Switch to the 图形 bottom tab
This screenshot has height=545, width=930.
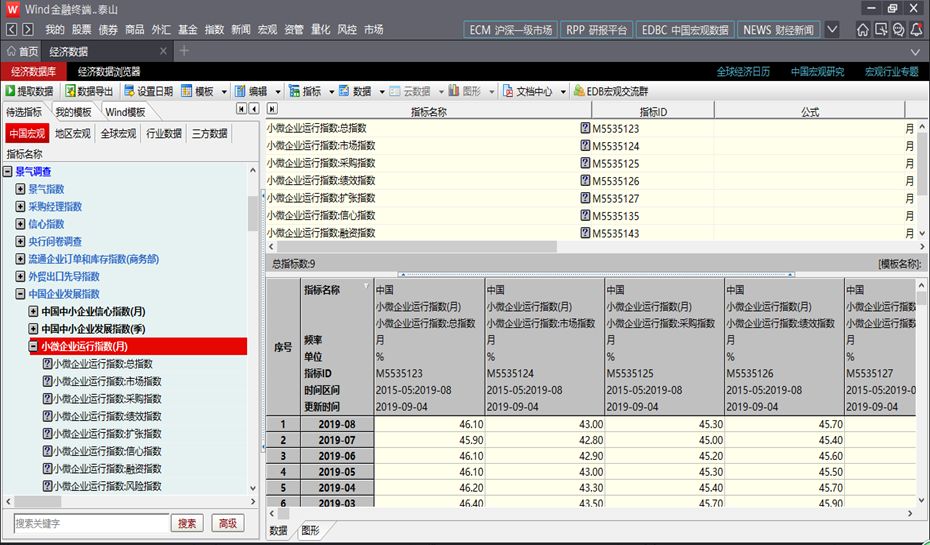coord(310,530)
